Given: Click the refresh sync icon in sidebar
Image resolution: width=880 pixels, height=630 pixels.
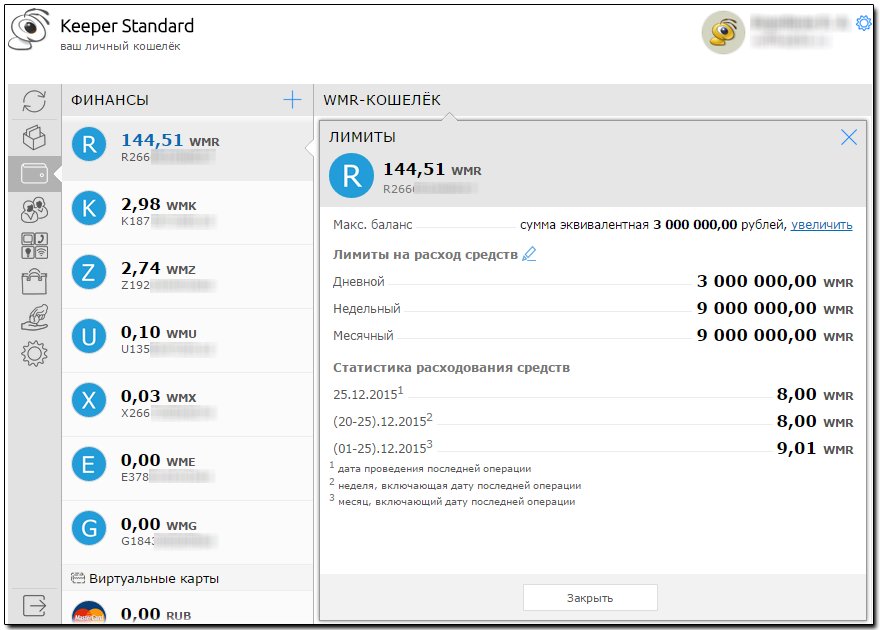Looking at the screenshot, I should (x=34, y=102).
